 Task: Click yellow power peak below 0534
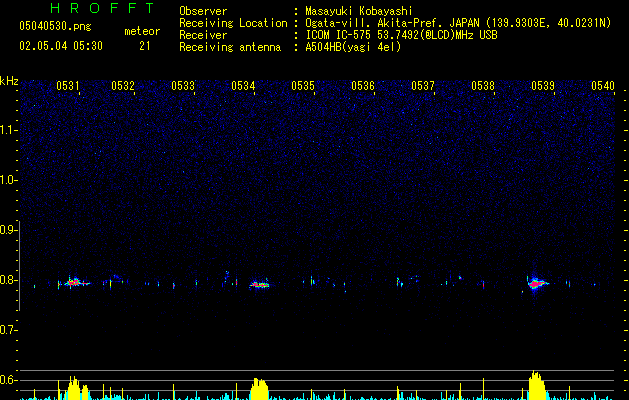click(260, 389)
